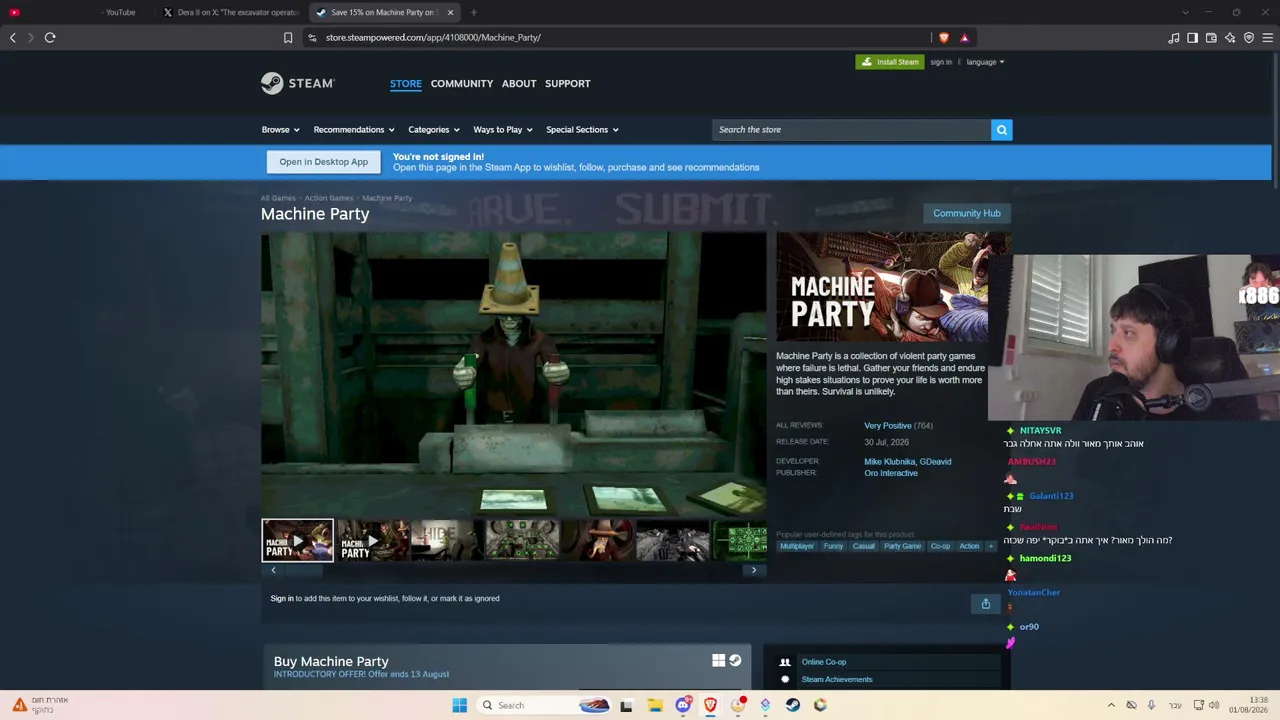Click All Games breadcrumb link
Screen dimensions: 1280x720
pyautogui.click(x=278, y=198)
